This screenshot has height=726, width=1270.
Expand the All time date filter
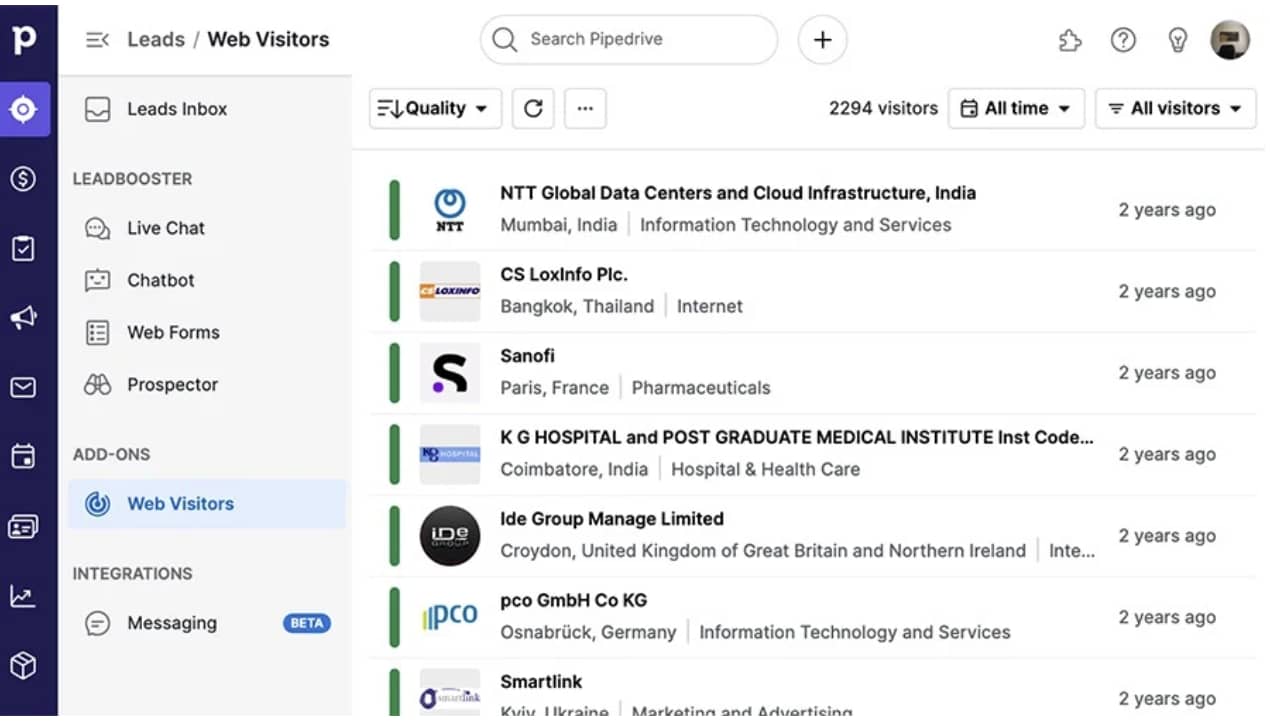click(1016, 108)
